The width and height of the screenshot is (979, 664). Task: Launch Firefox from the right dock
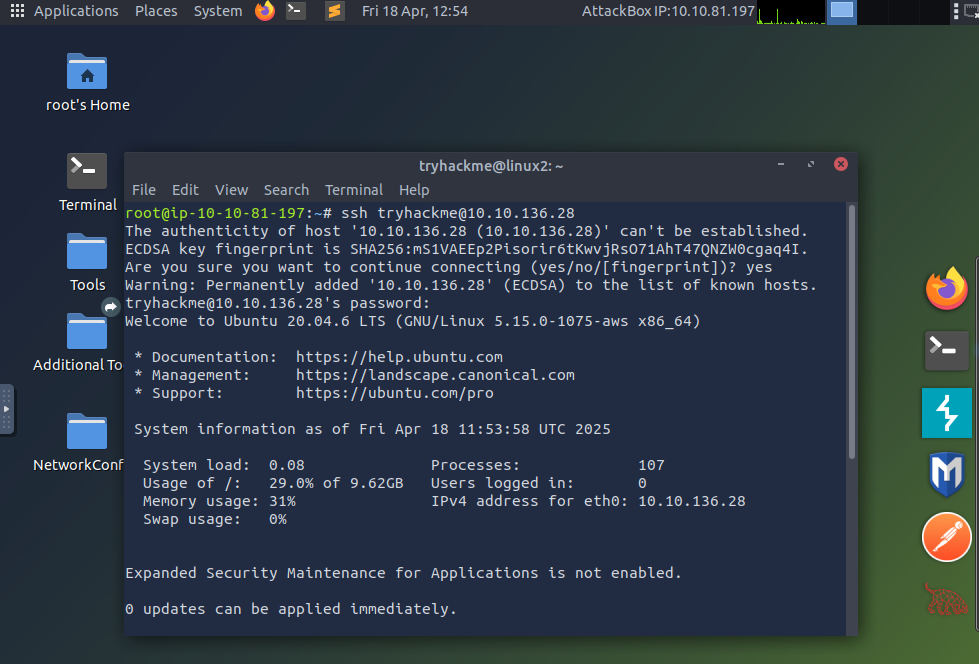[947, 289]
